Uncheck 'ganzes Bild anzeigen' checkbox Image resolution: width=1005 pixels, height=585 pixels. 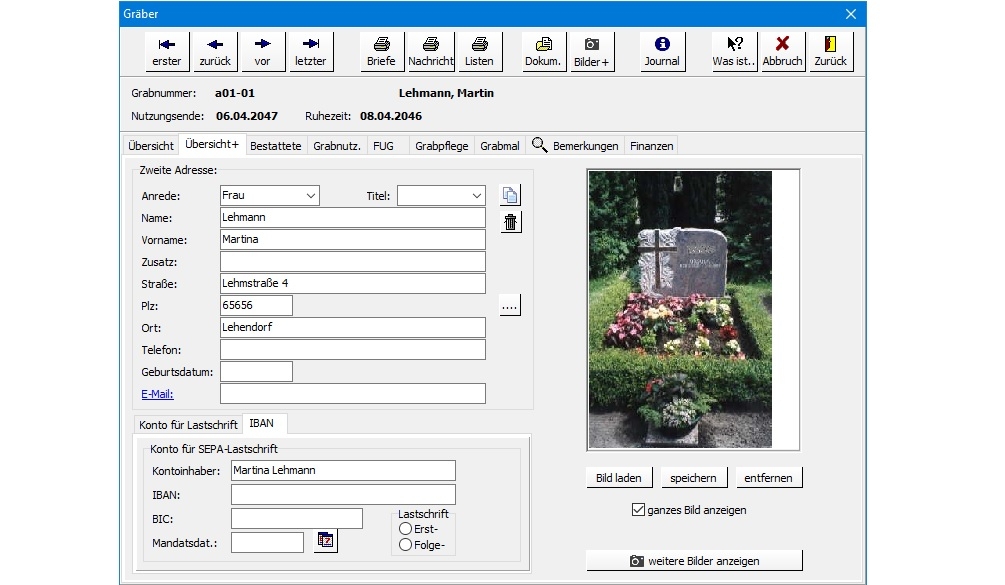(x=639, y=510)
